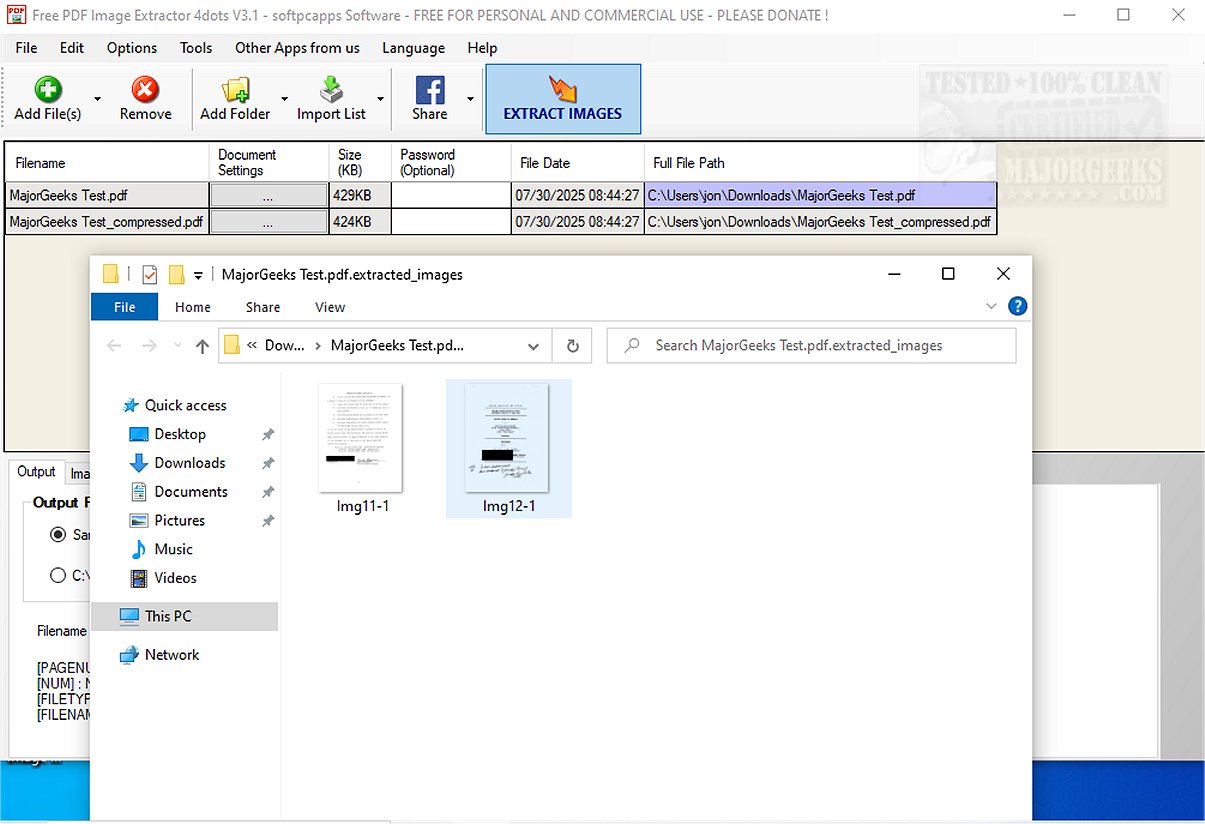The width and height of the screenshot is (1205, 824).
Task: Open Explorer Help question mark icon
Action: point(1018,307)
